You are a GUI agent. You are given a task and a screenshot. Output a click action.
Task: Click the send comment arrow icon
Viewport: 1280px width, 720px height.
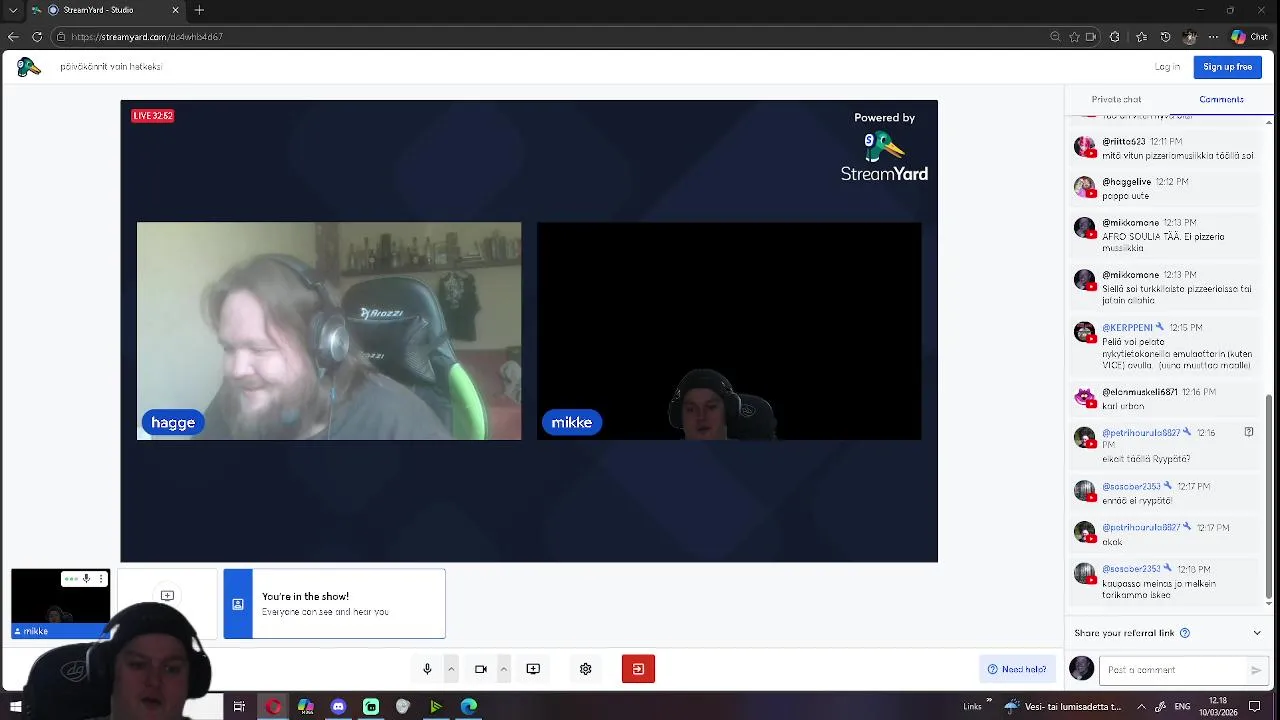(1257, 670)
